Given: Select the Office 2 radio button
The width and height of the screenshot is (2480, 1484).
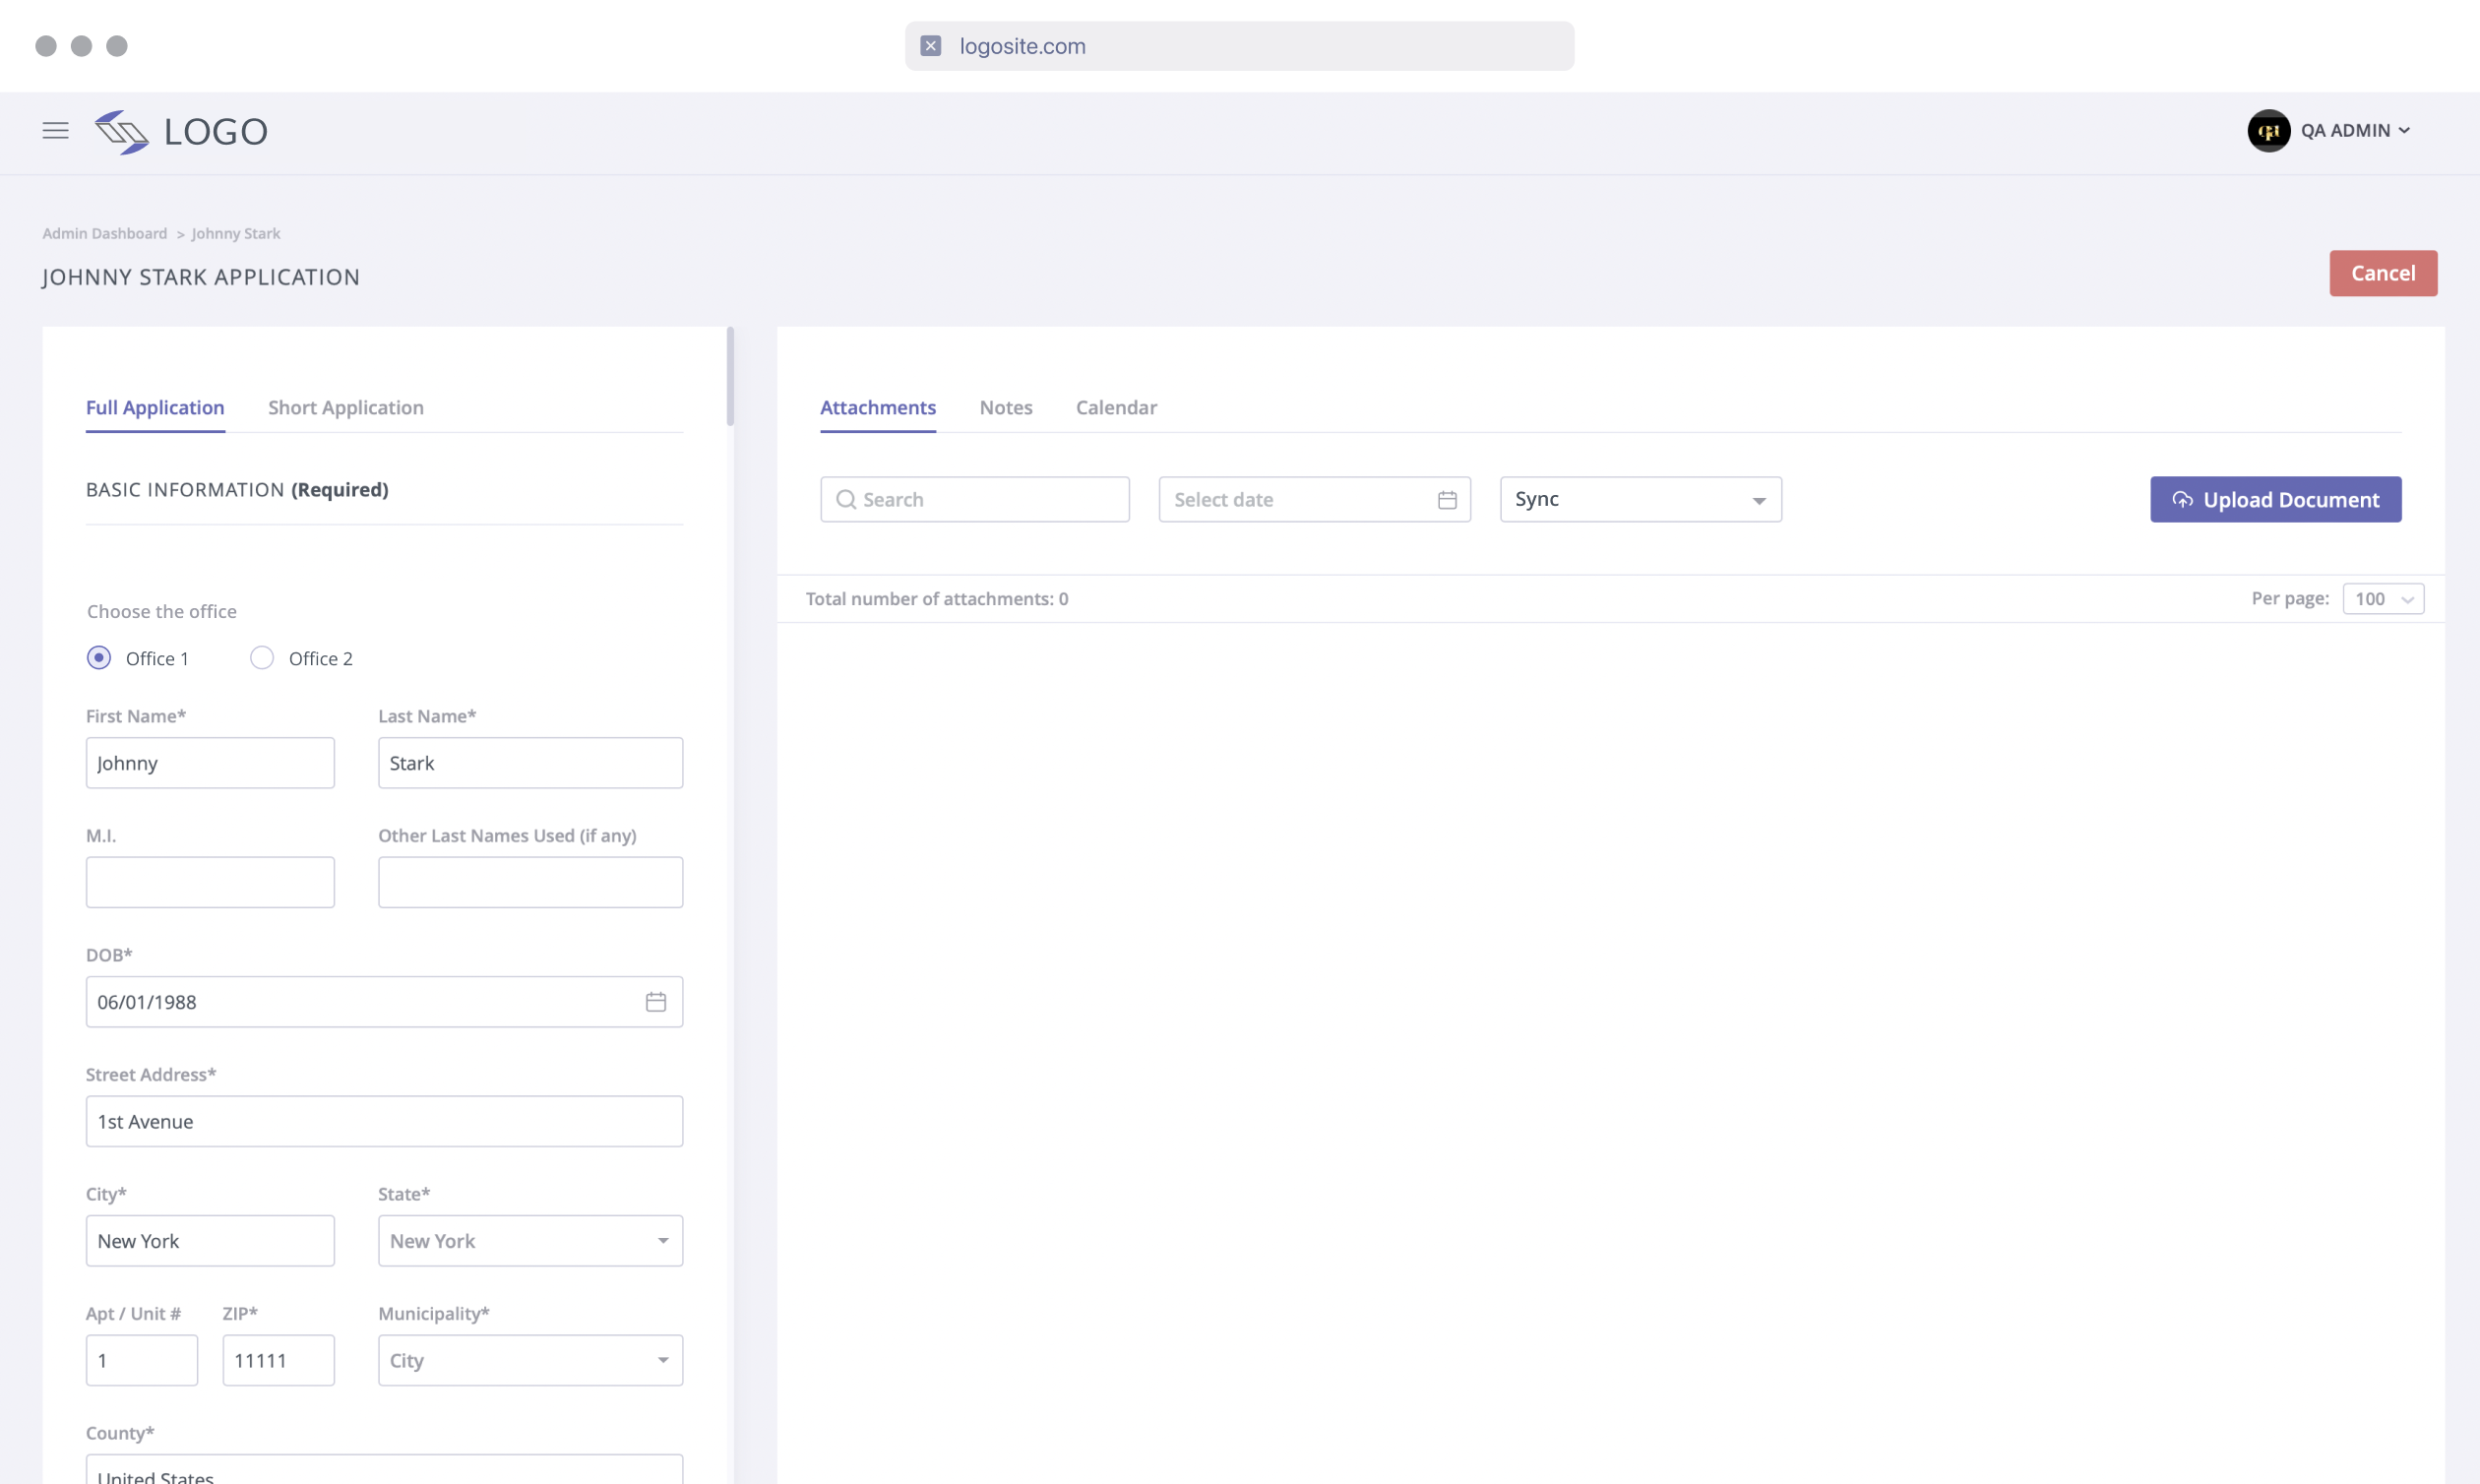Looking at the screenshot, I should (x=262, y=658).
